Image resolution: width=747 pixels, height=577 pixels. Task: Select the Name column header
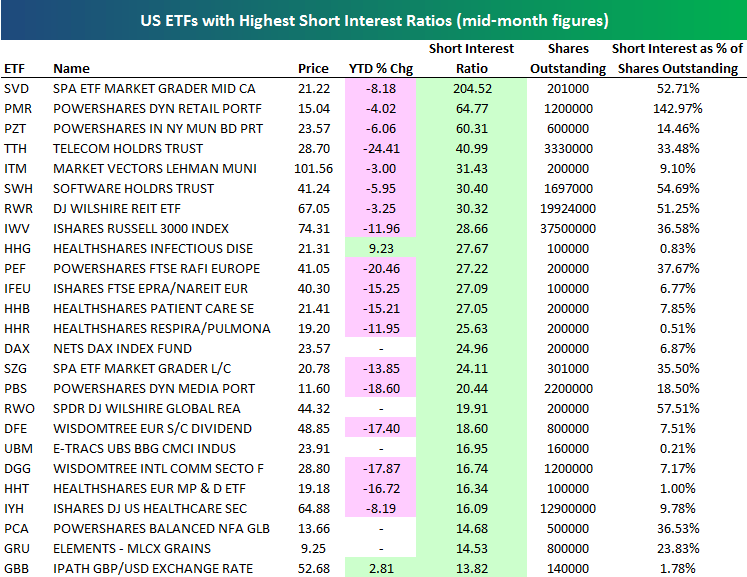pyautogui.click(x=71, y=69)
